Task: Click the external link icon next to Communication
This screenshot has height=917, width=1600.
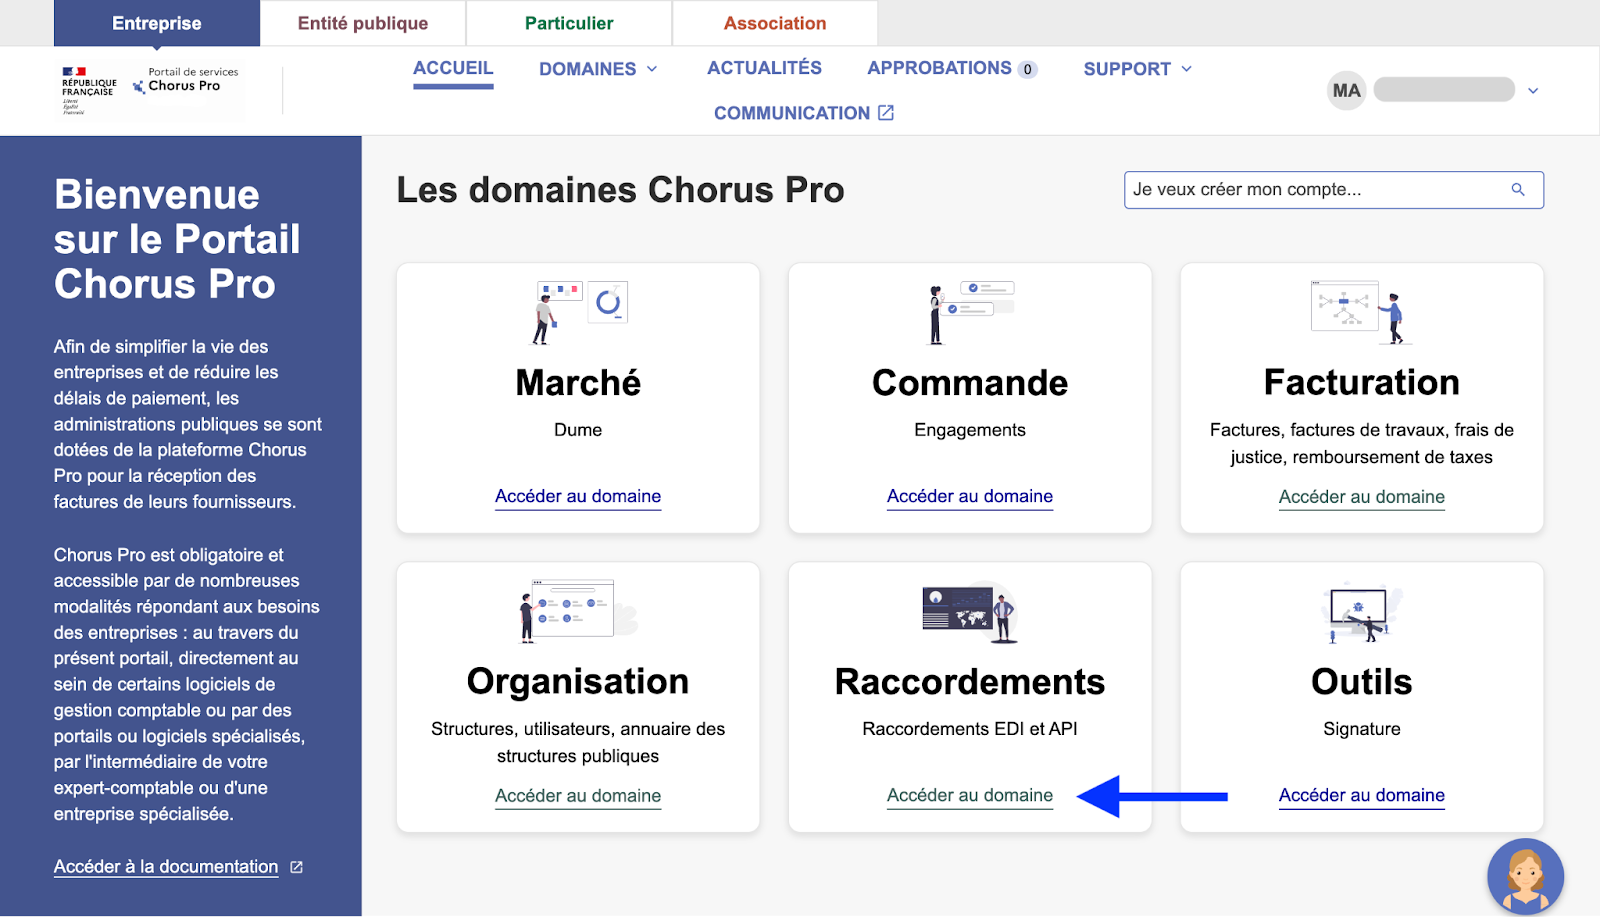Action: pos(885,113)
